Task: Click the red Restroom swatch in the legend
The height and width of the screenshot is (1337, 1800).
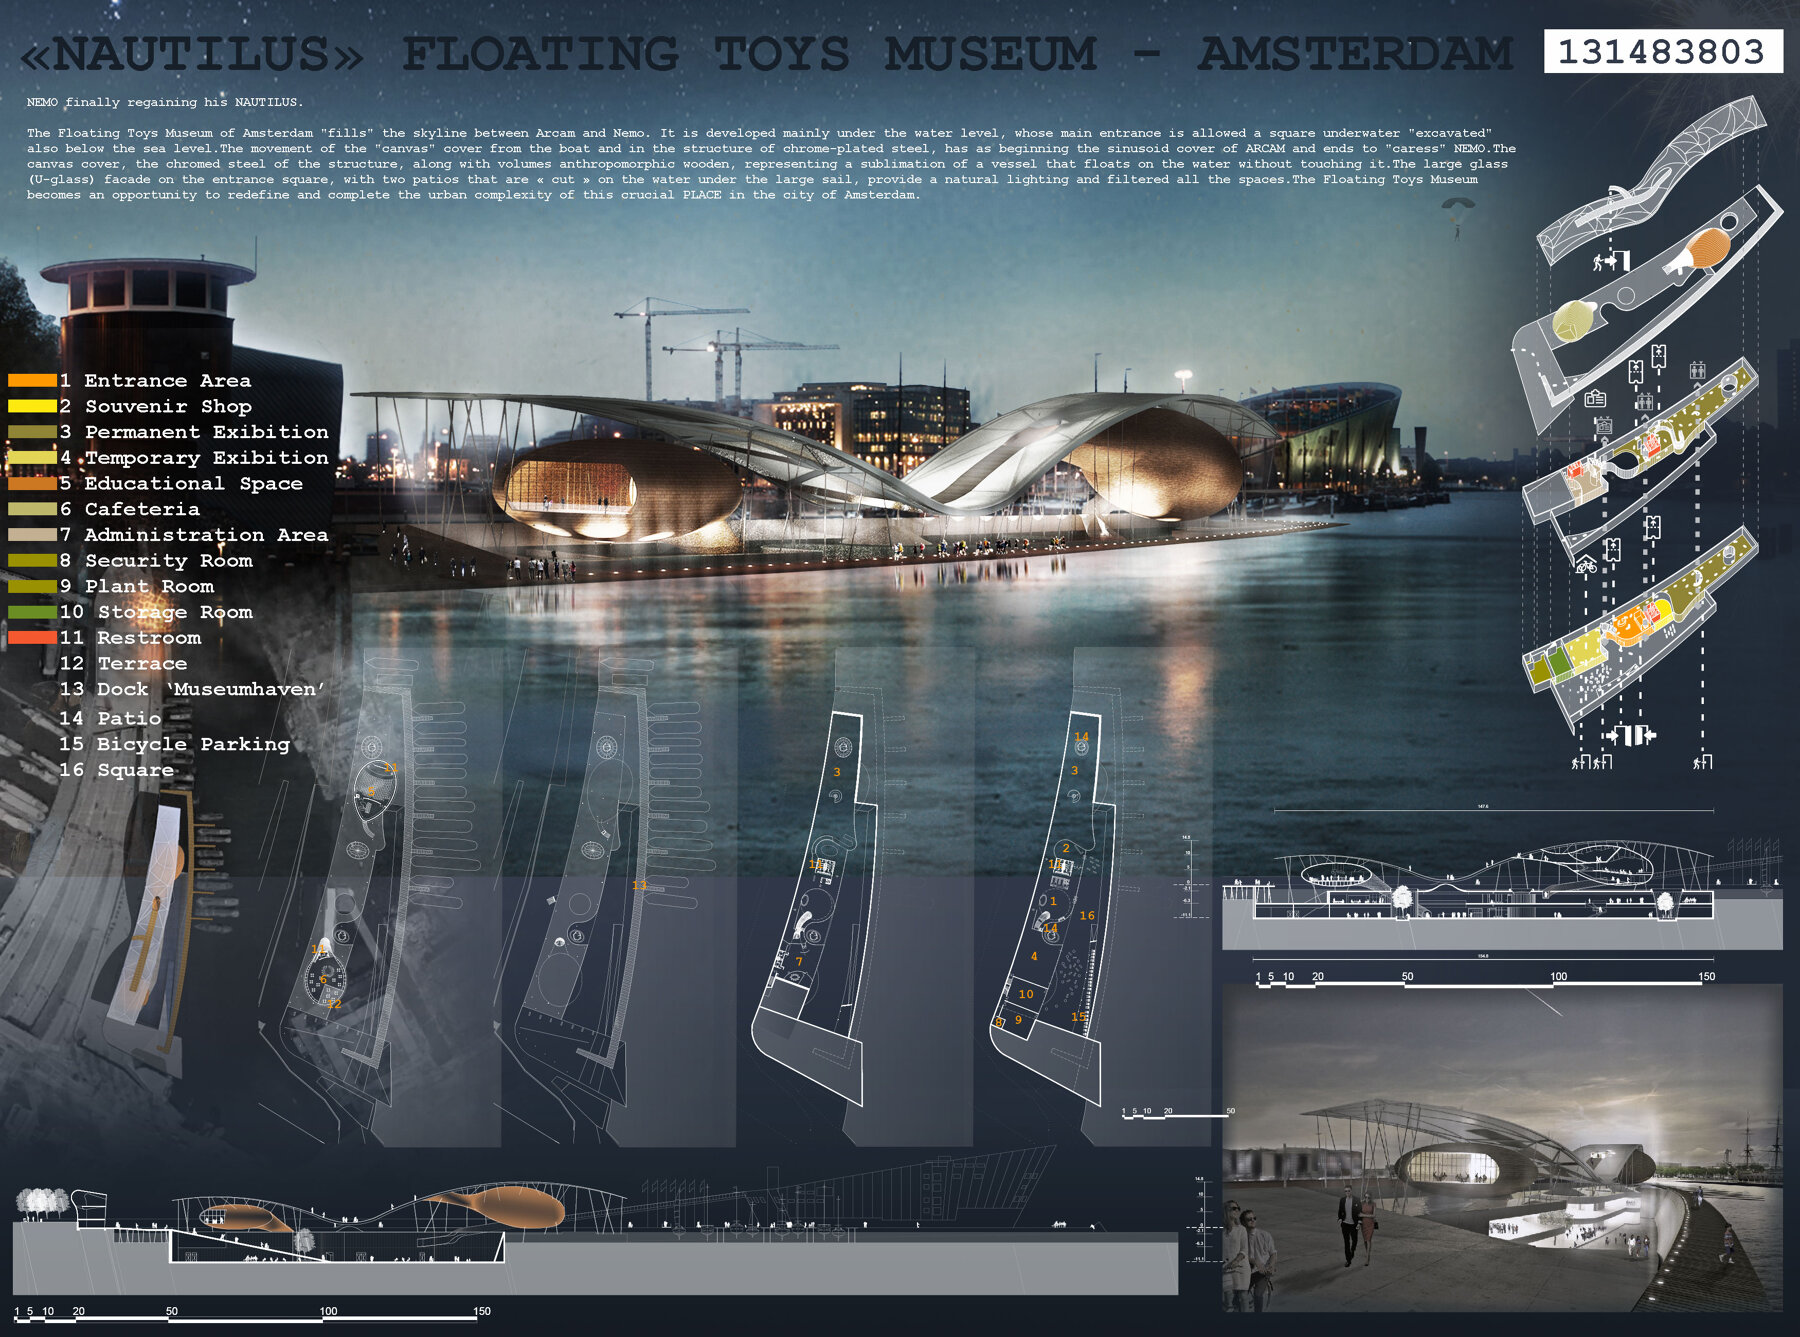Action: pos(32,637)
